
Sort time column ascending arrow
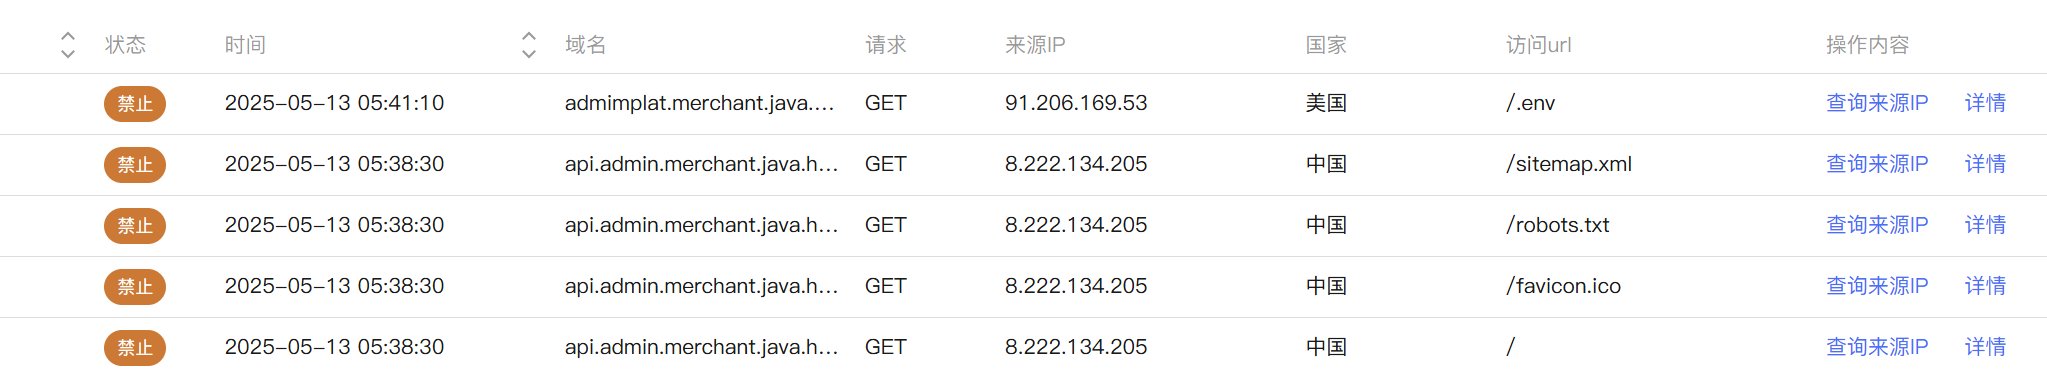pyautogui.click(x=529, y=36)
